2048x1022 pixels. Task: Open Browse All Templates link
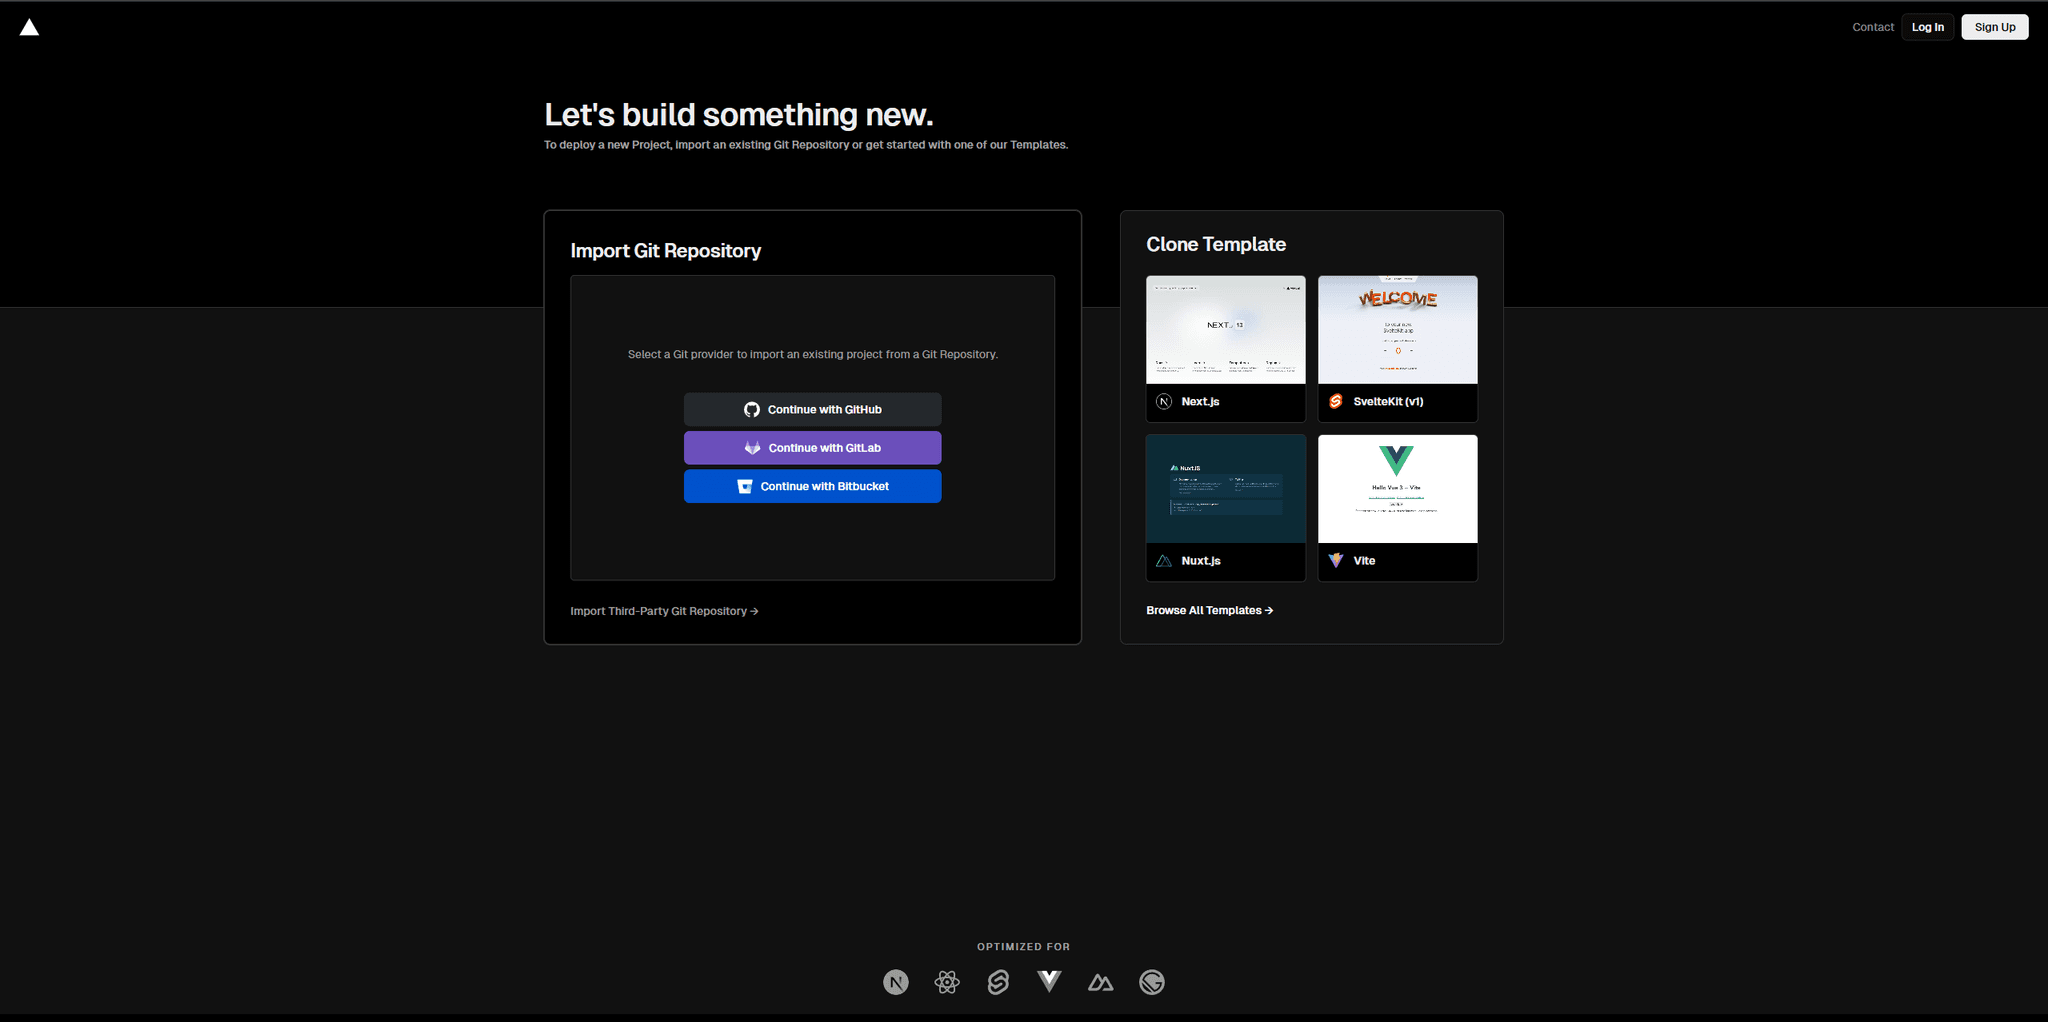1209,610
